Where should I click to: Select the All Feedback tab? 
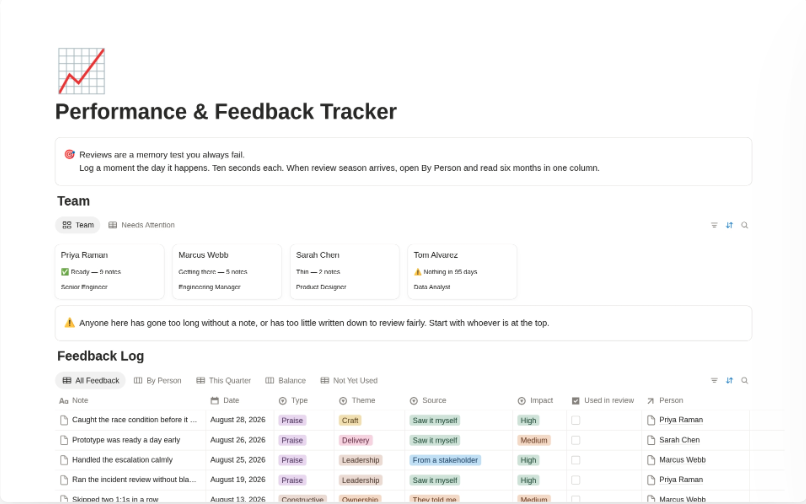tap(90, 381)
